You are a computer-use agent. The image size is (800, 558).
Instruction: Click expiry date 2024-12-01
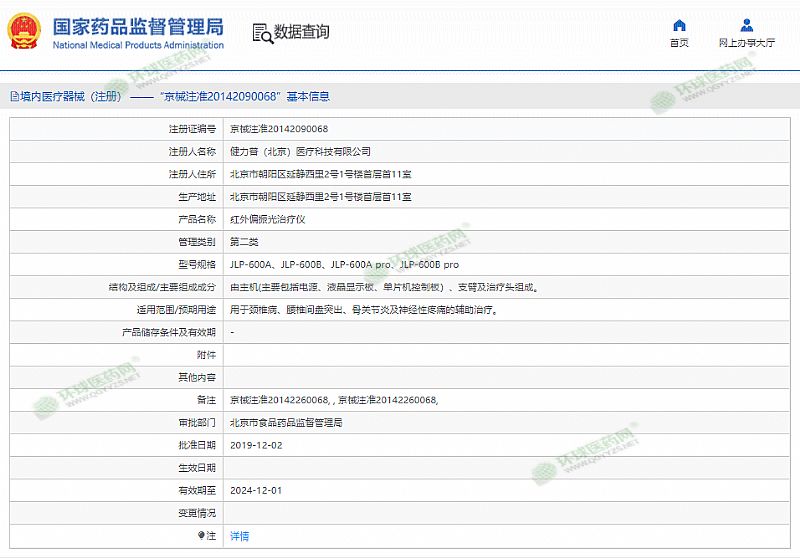(x=256, y=490)
